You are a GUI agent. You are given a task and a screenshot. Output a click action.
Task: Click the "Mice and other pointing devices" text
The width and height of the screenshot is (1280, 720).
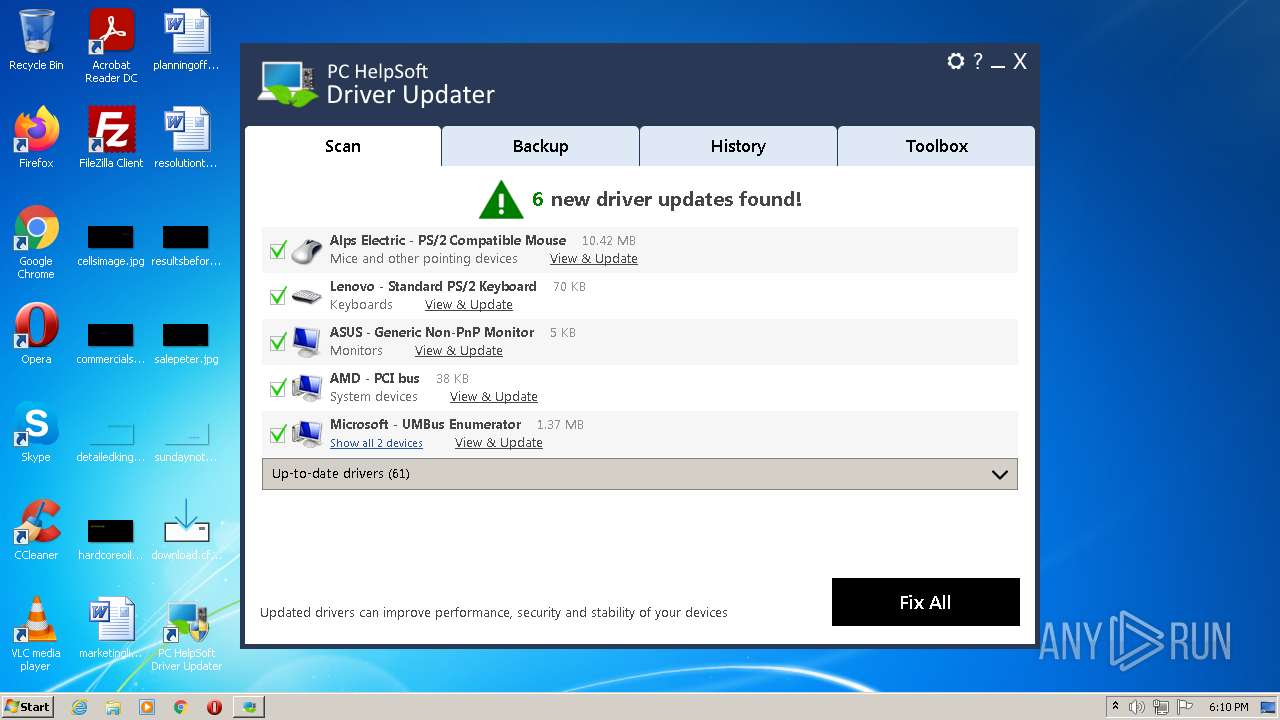[424, 259]
